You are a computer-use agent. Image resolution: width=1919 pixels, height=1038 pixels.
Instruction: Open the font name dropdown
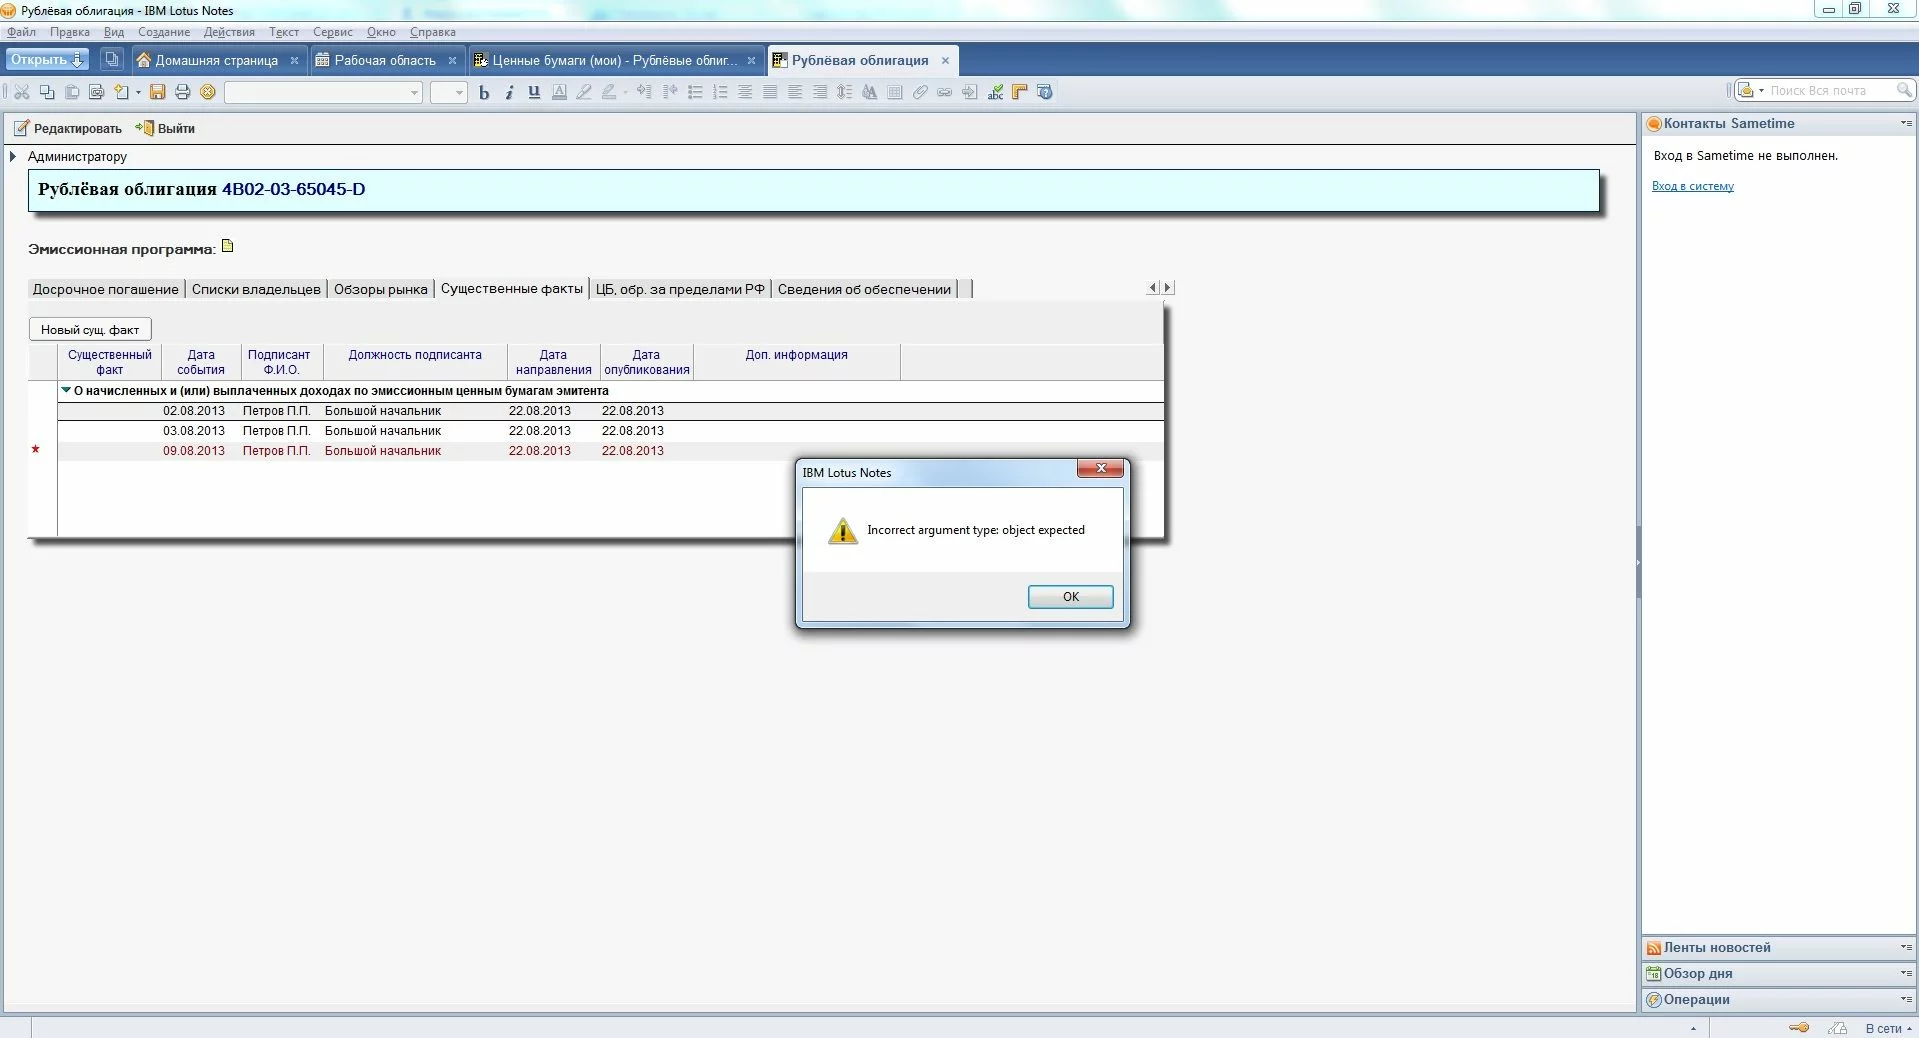point(414,92)
